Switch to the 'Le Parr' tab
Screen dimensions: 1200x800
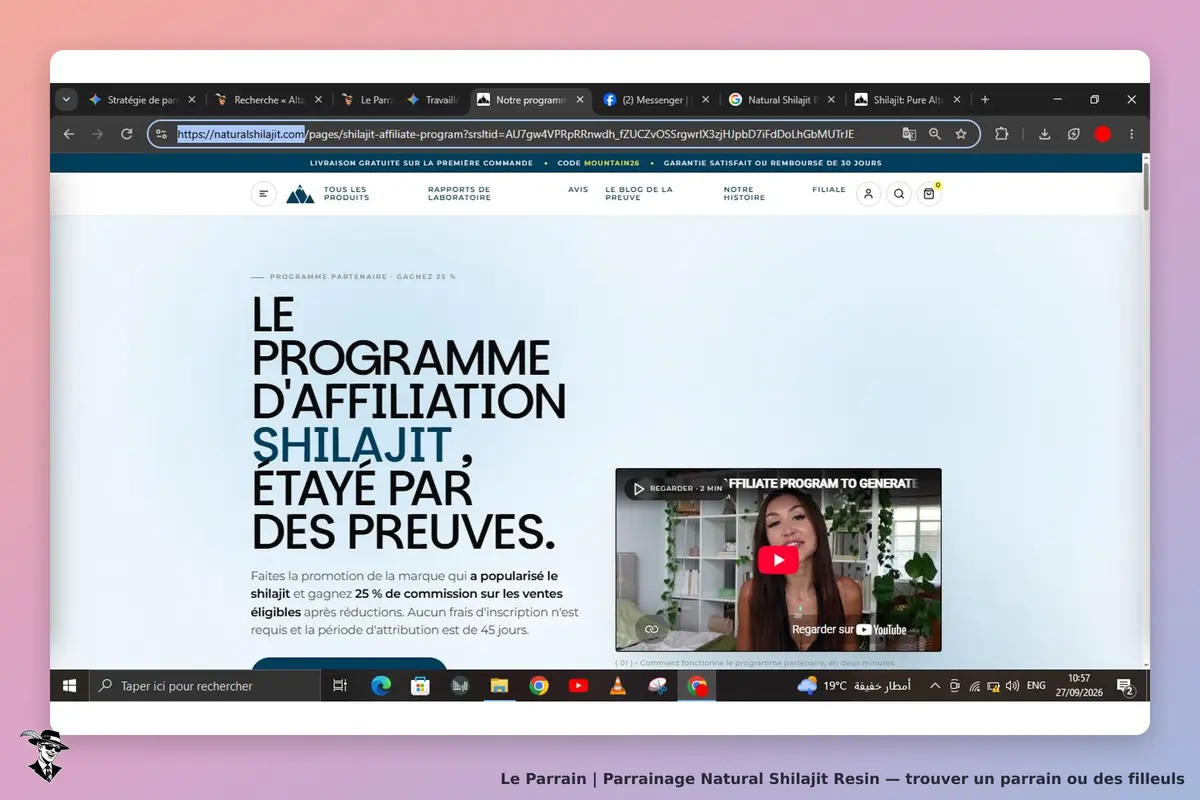point(365,100)
